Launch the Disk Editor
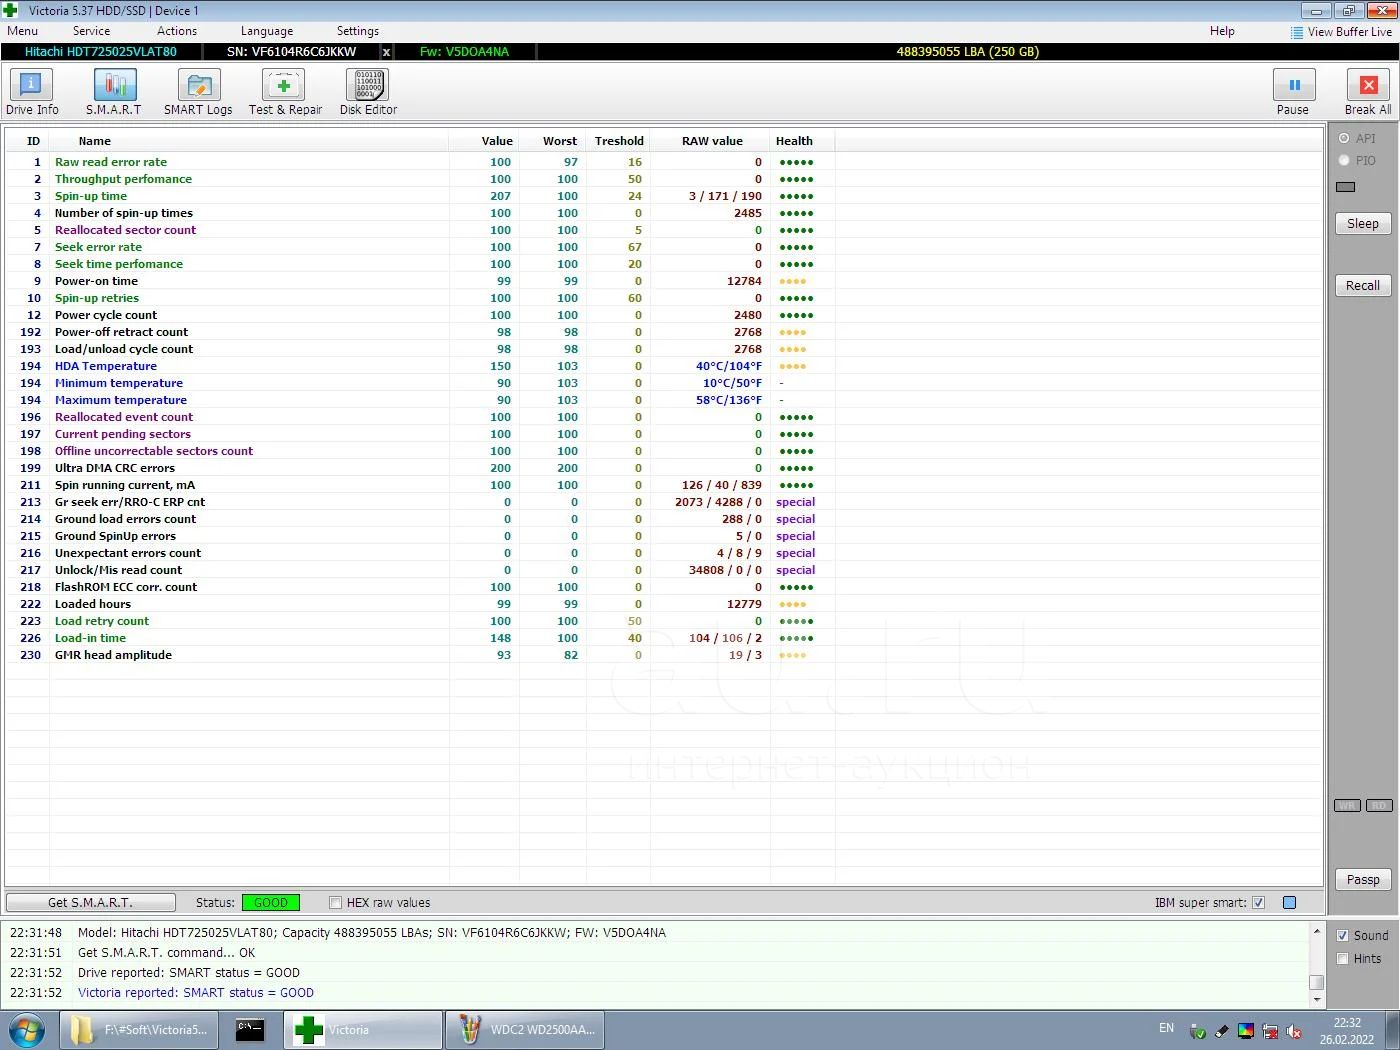The width and height of the screenshot is (1400, 1050). 368,92
